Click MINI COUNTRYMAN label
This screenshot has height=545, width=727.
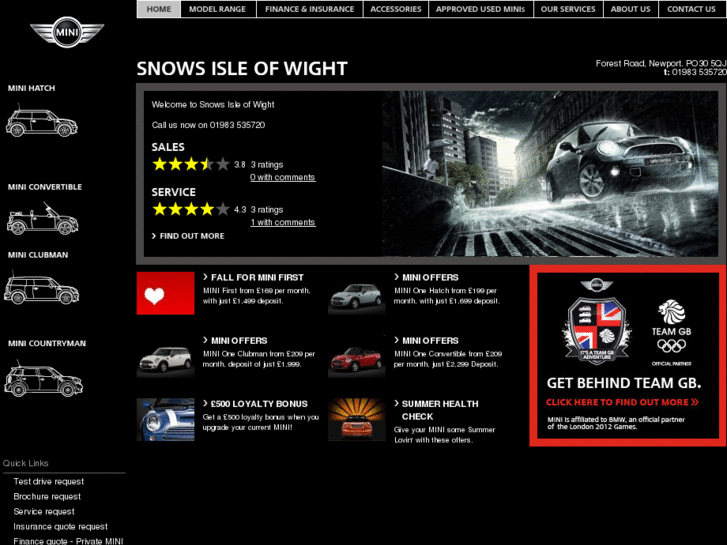pos(47,343)
